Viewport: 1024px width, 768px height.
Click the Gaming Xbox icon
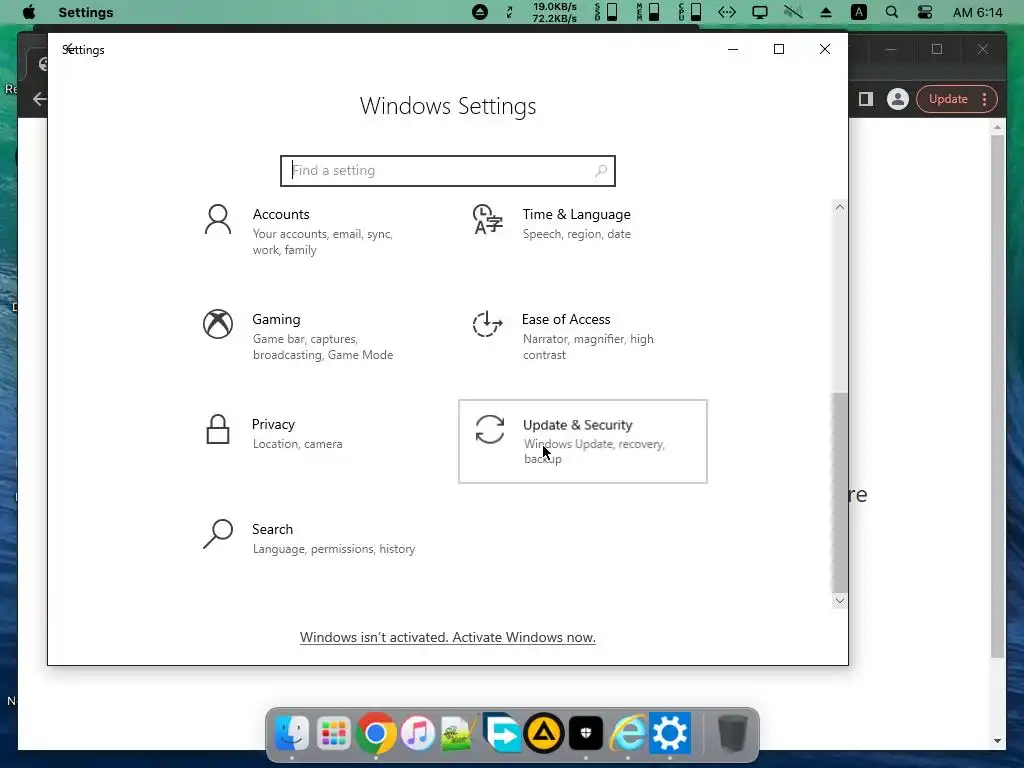coord(218,324)
